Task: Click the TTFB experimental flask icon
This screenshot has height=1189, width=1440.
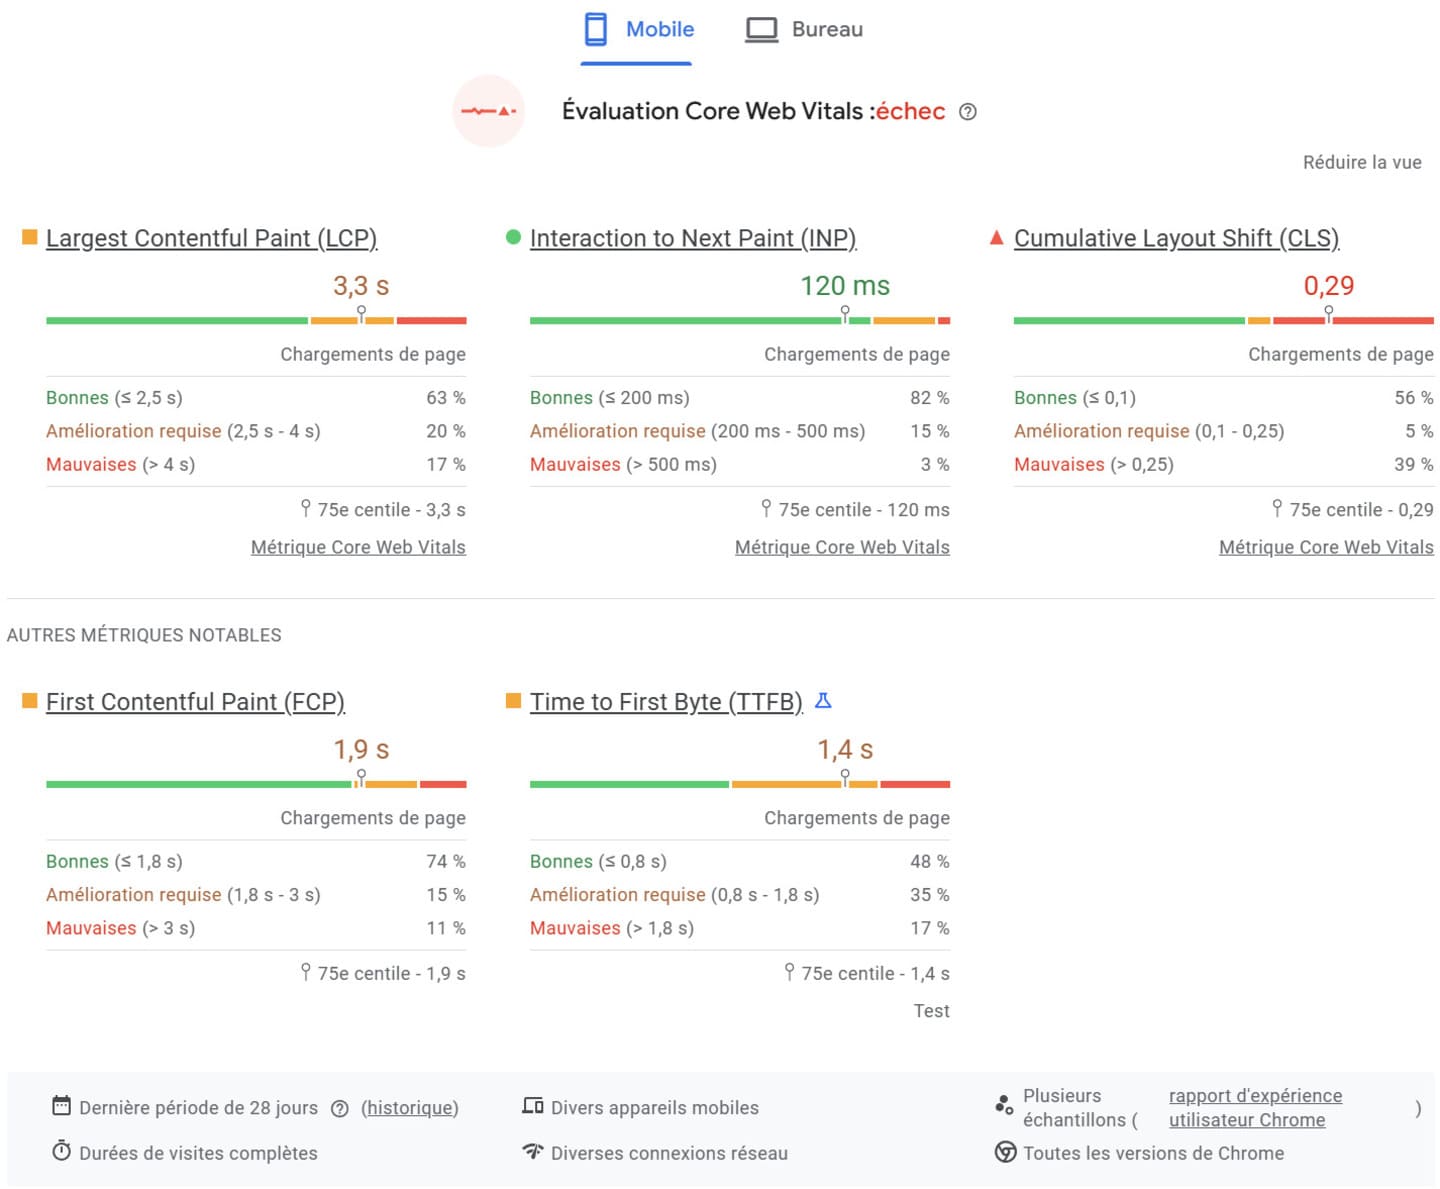Action: [823, 701]
